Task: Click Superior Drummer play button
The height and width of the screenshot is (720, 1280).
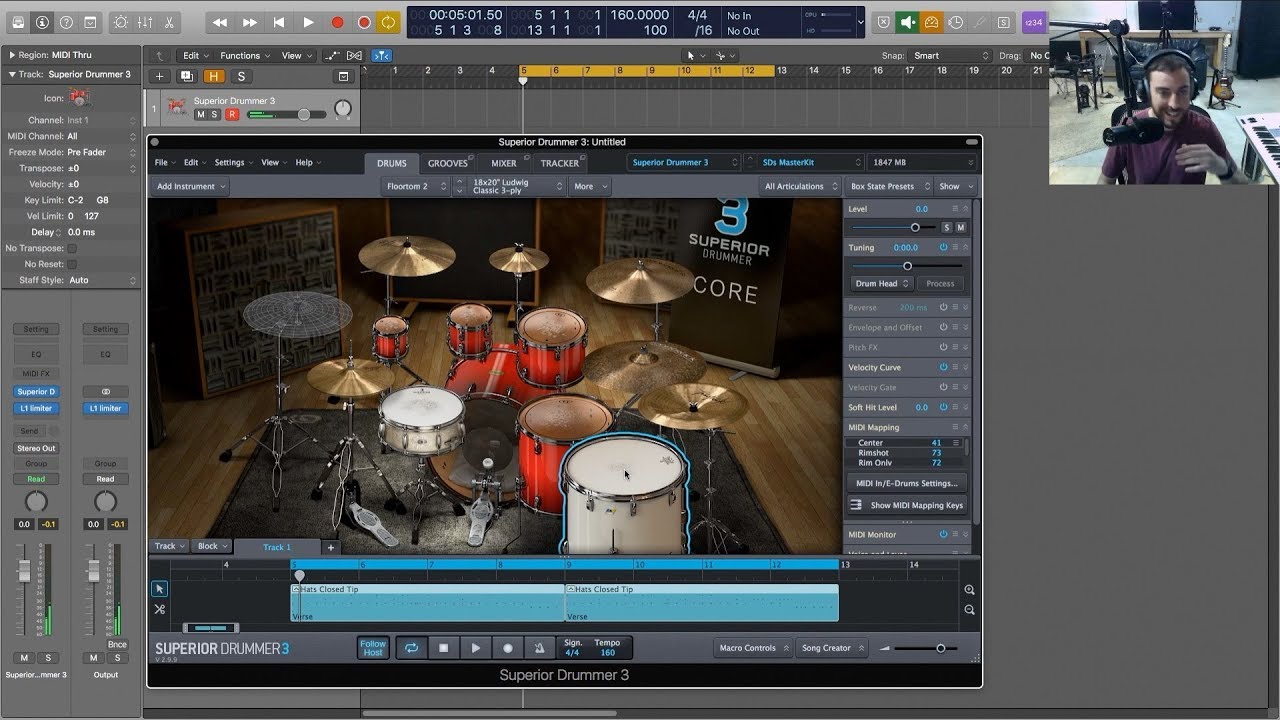Action: tap(475, 648)
